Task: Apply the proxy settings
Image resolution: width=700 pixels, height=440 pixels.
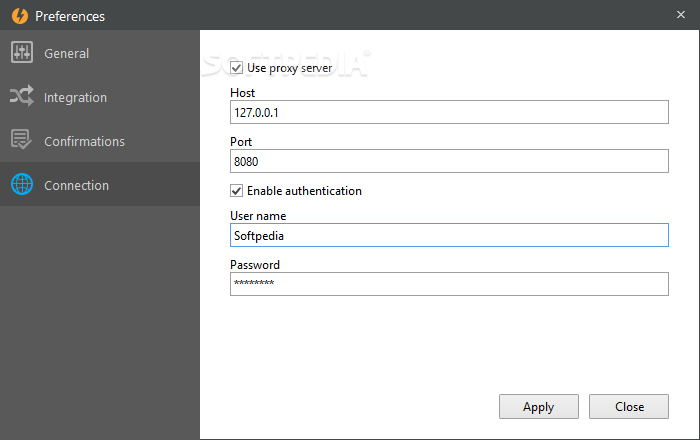Action: point(539,407)
